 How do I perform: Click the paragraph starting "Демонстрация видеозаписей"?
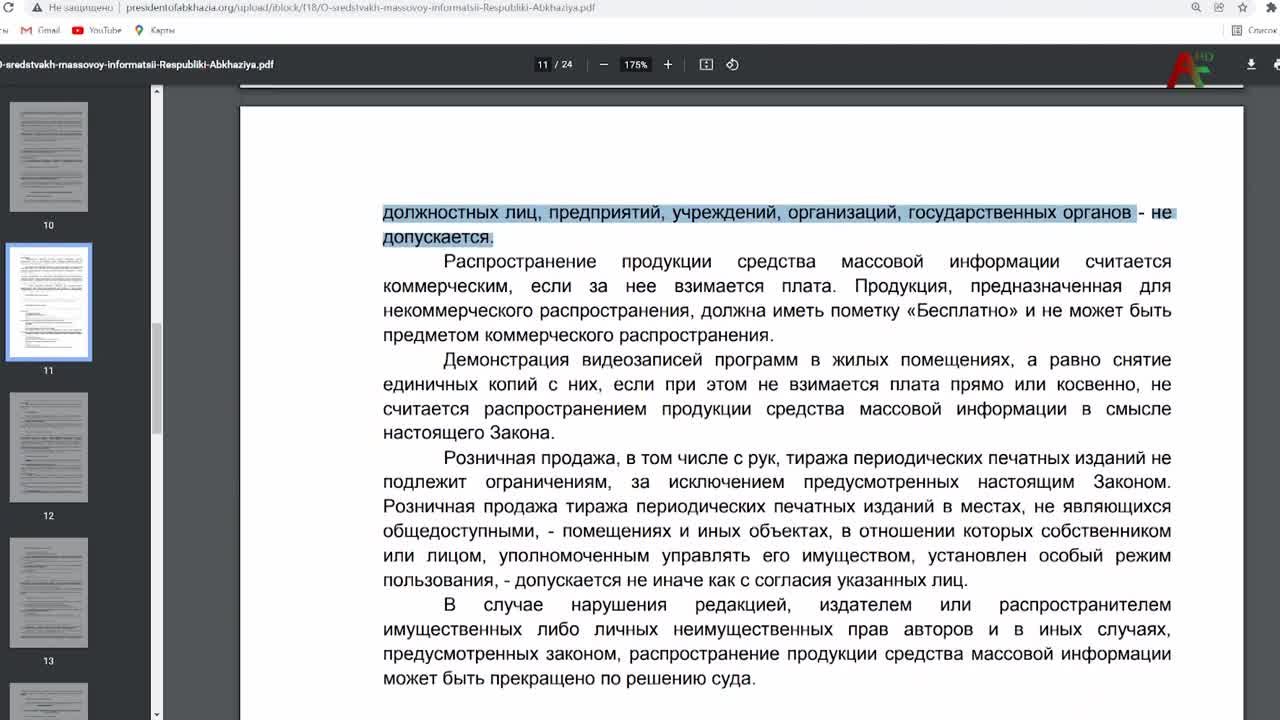tap(777, 396)
